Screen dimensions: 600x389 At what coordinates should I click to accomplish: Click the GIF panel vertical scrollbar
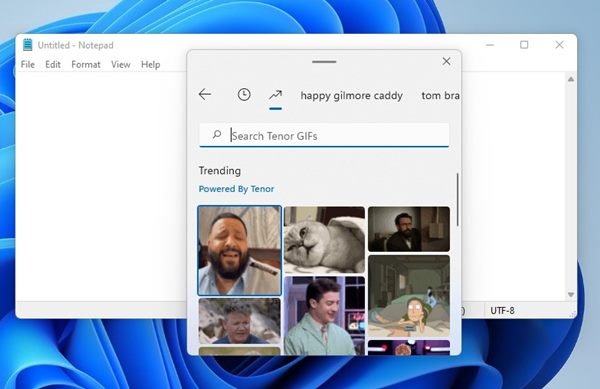[x=457, y=199]
